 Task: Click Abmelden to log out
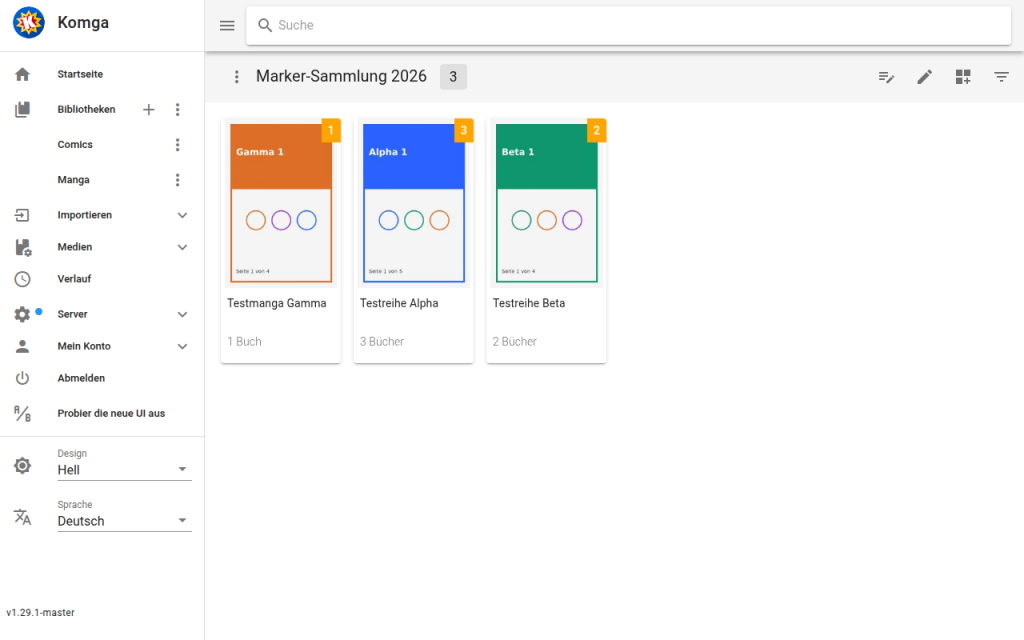point(81,378)
